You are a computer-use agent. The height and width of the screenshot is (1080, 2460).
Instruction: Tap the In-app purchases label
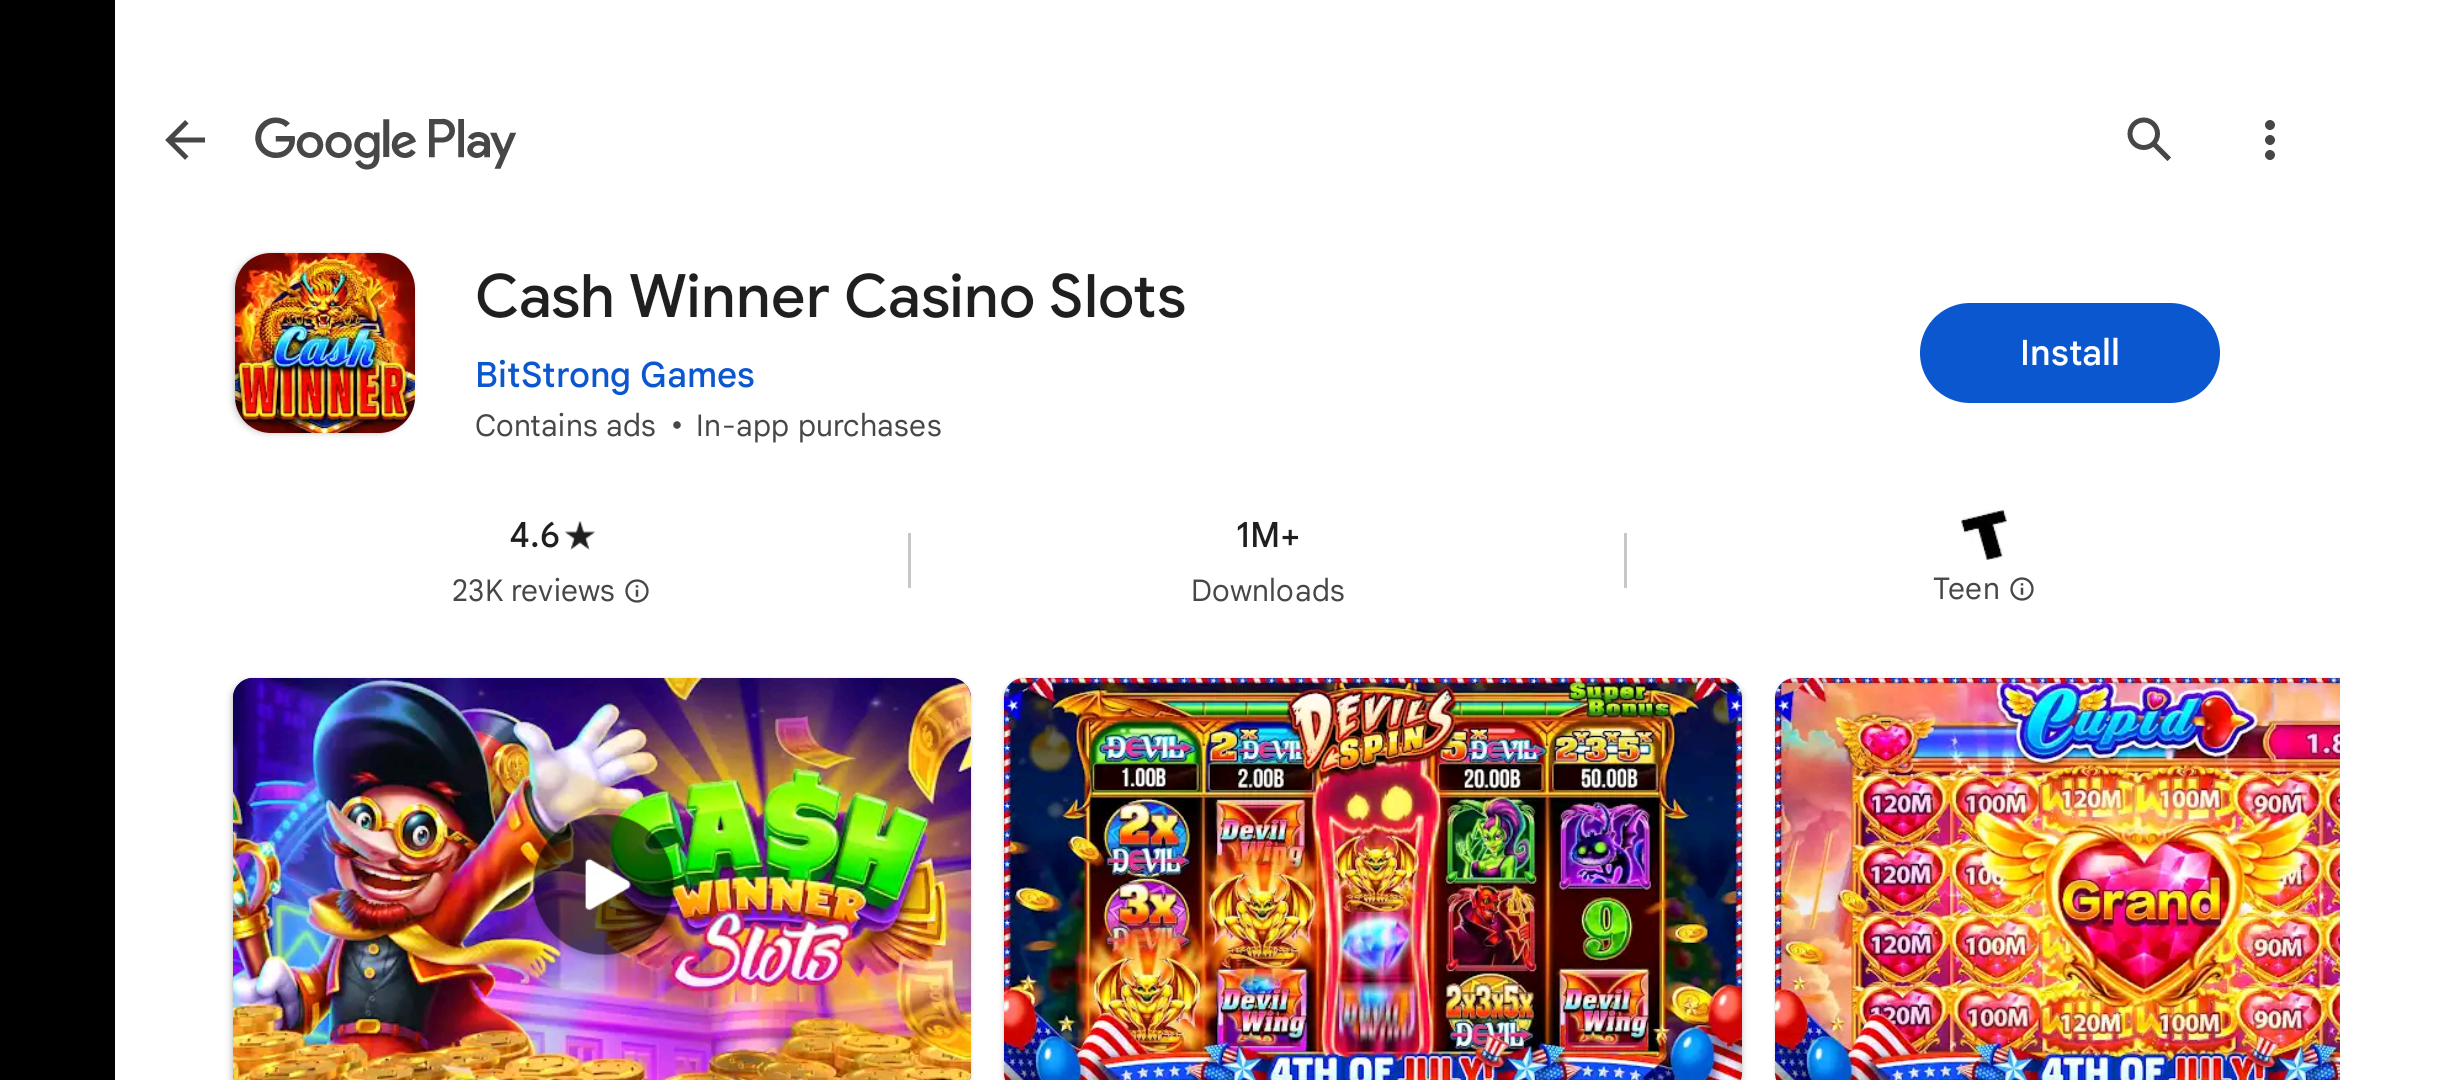click(x=818, y=426)
